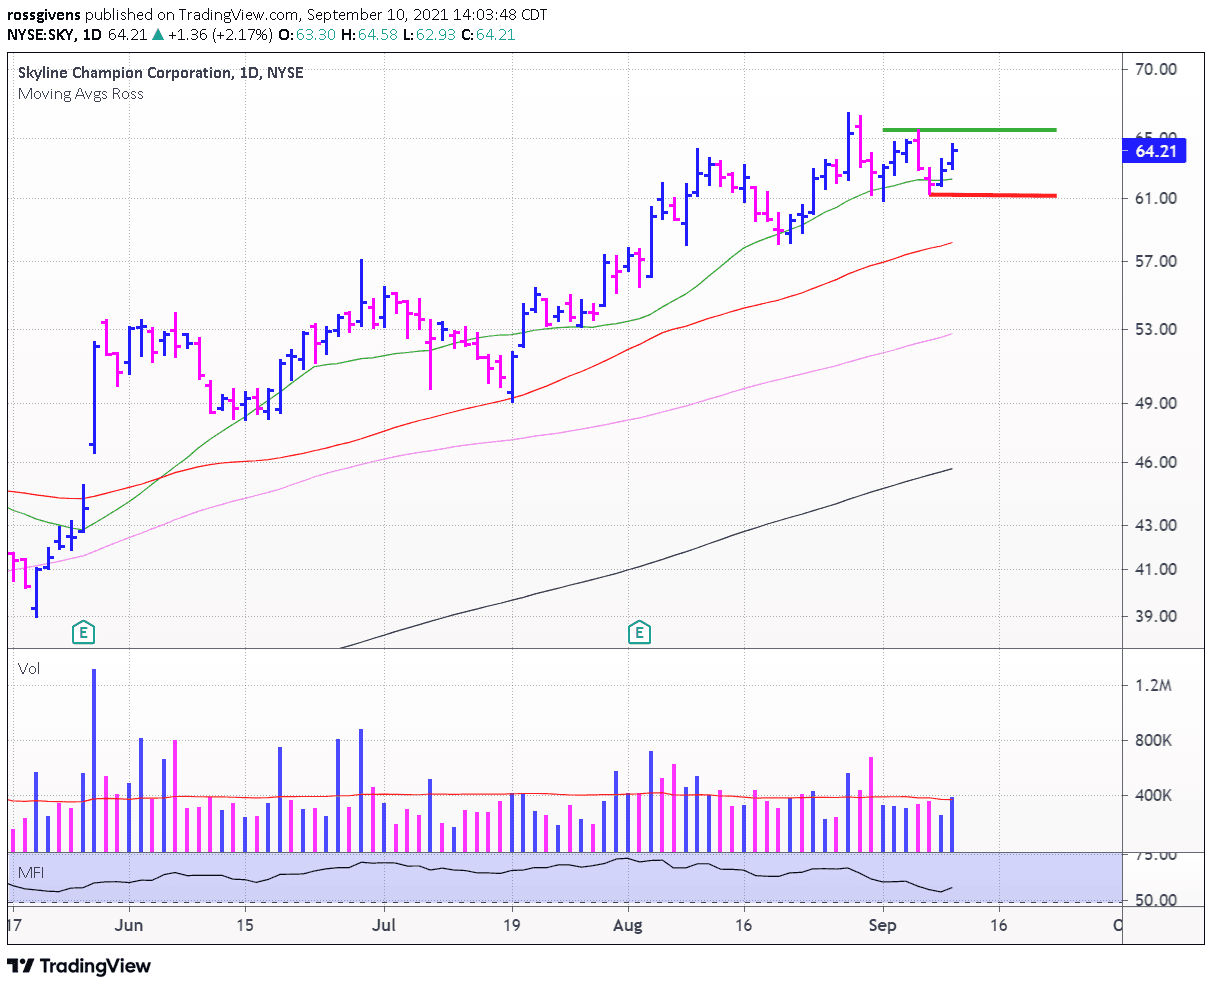The image size is (1212, 988).
Task: Select the blue 64.21 price label
Action: (1153, 151)
